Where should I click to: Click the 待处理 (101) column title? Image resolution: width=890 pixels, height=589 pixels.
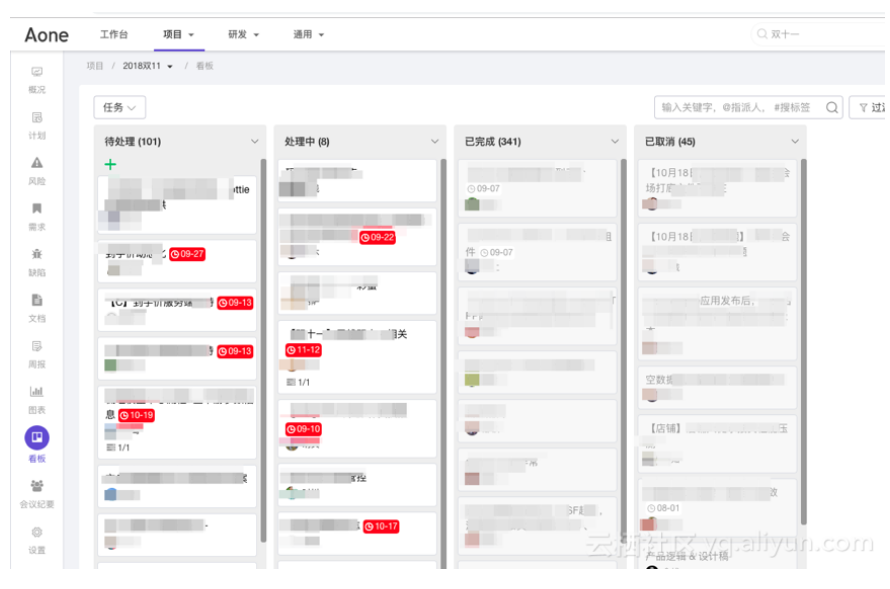tap(133, 141)
